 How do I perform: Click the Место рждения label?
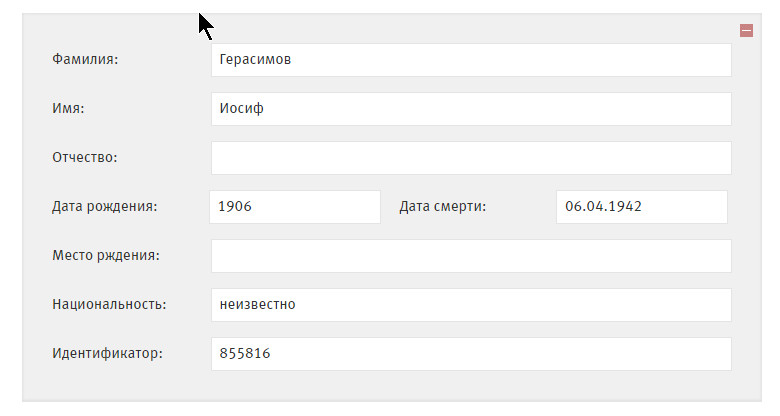click(106, 256)
